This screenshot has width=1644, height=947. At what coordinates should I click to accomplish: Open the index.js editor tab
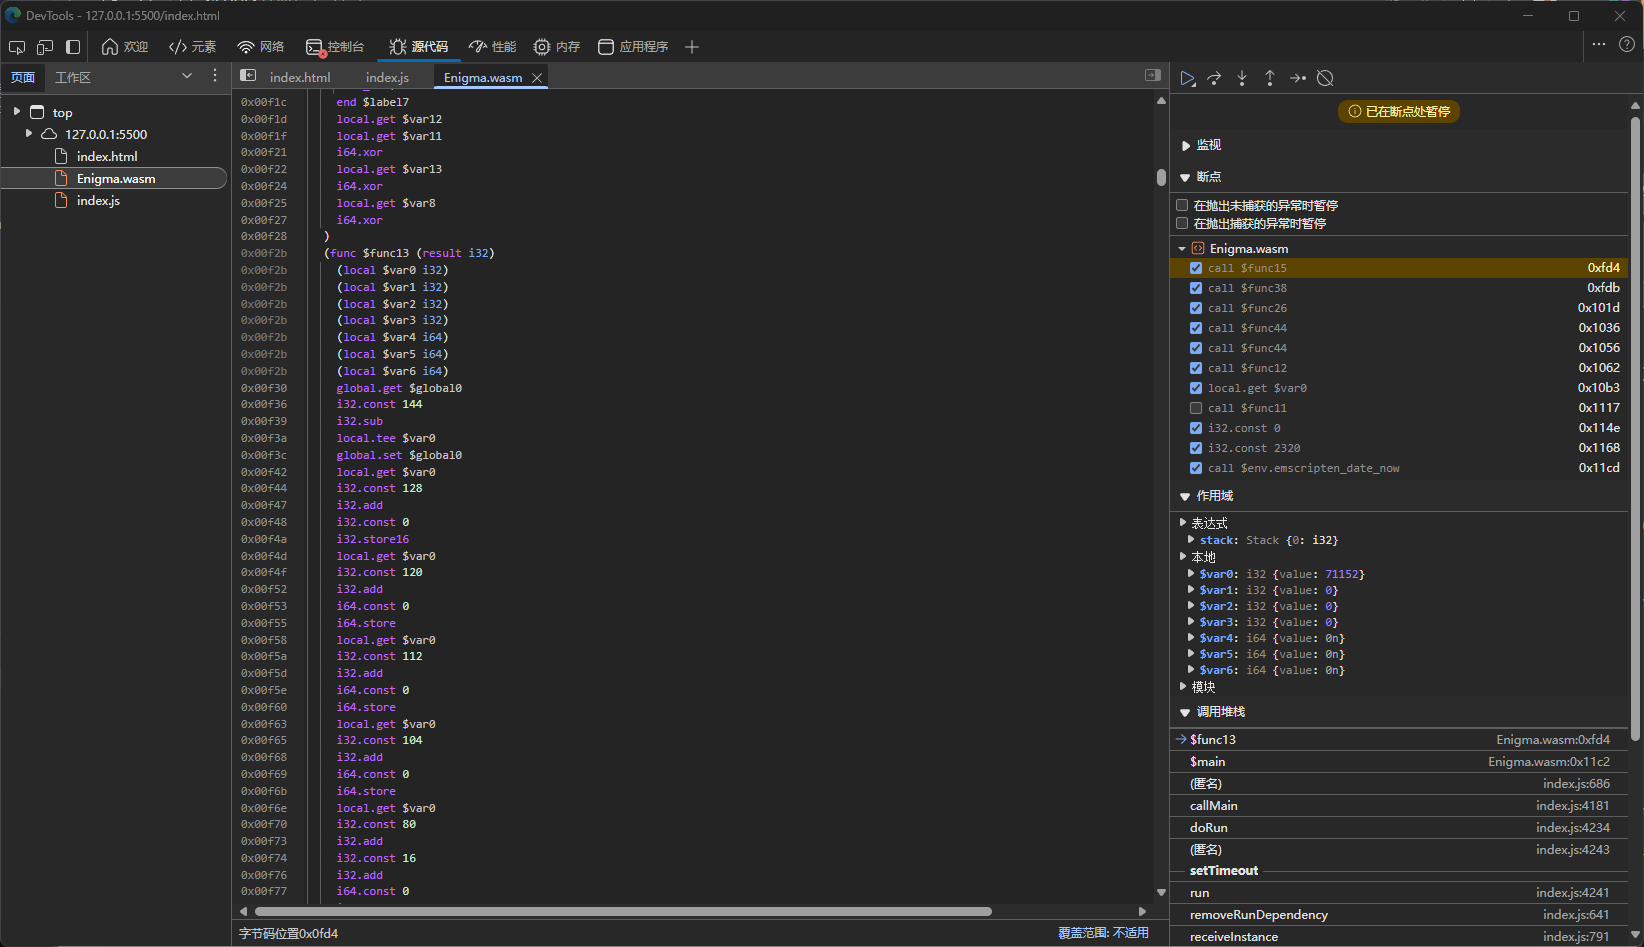click(387, 77)
